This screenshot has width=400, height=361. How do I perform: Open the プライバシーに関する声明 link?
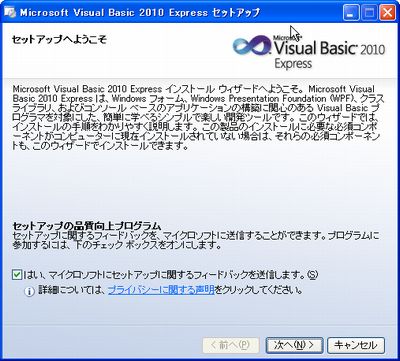[x=161, y=290]
